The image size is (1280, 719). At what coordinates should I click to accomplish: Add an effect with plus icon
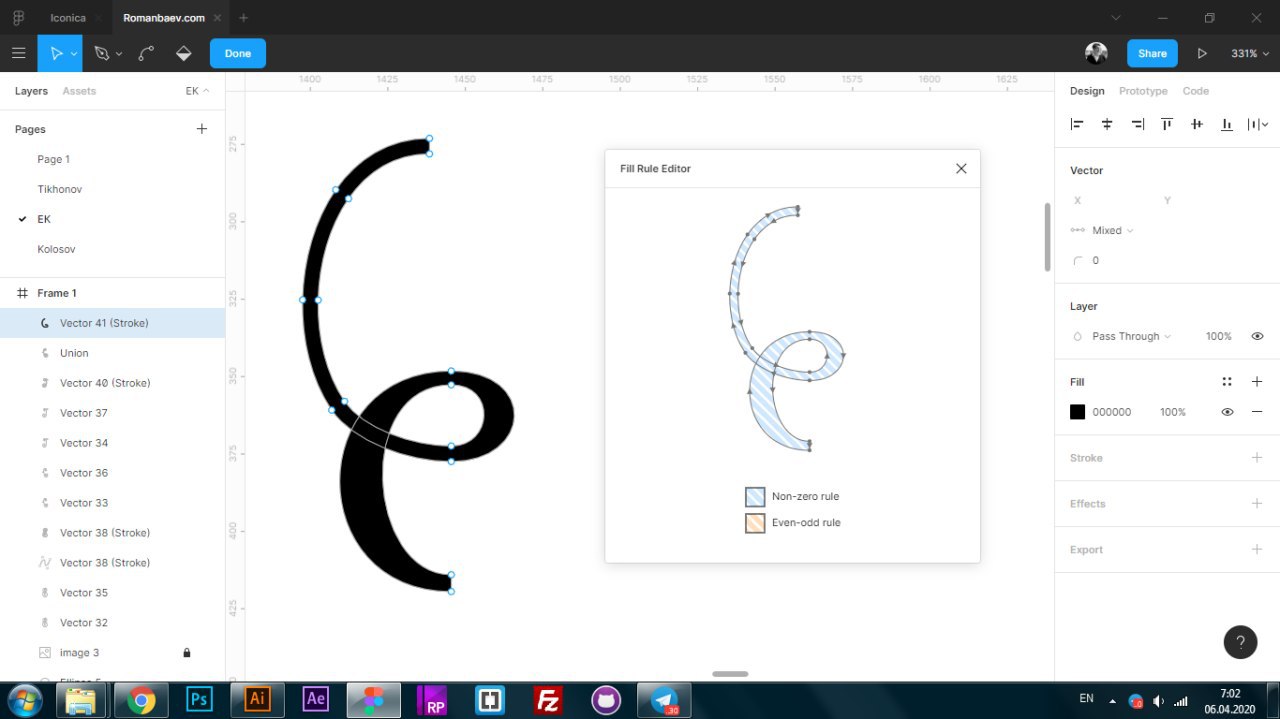point(1257,504)
